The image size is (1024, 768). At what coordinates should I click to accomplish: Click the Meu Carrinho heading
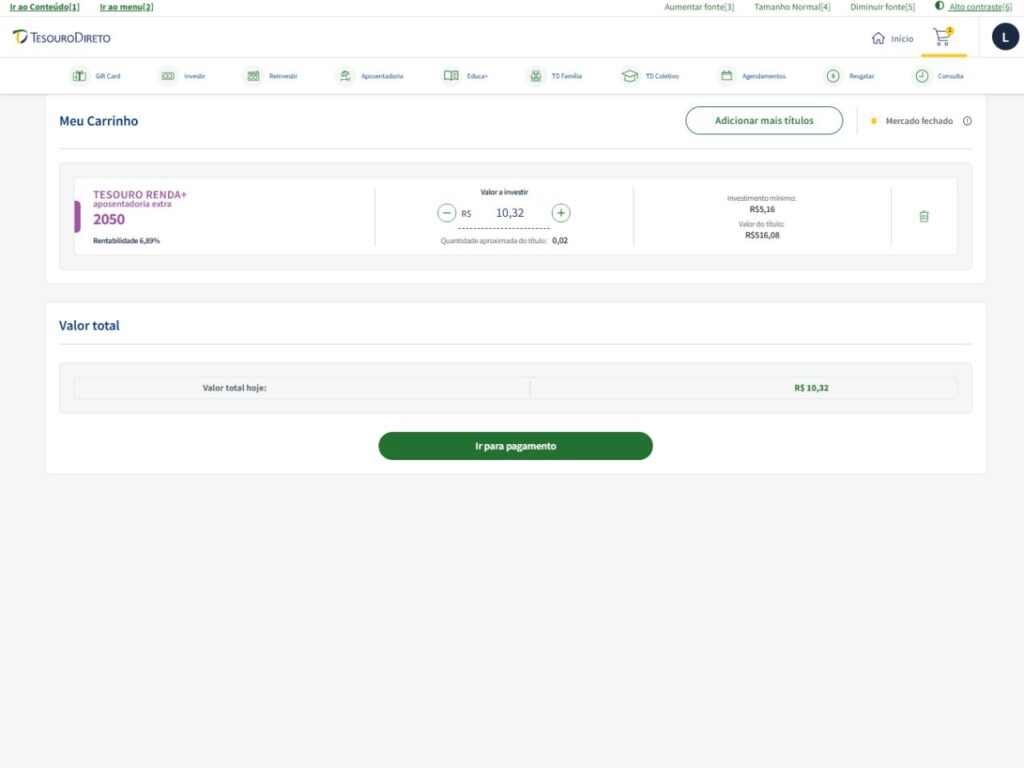99,121
